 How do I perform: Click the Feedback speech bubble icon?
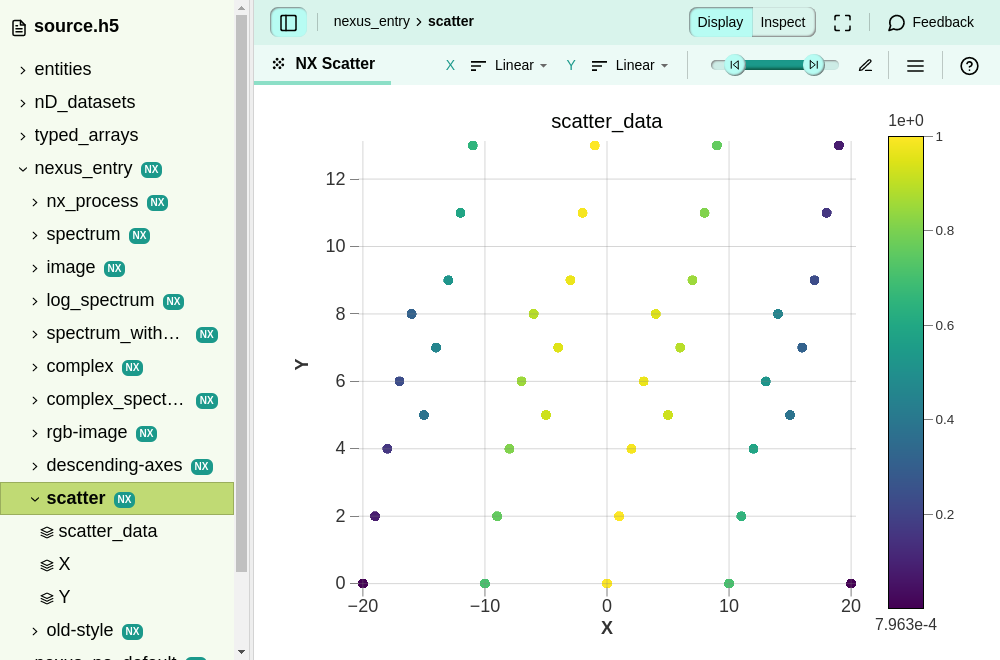(896, 22)
